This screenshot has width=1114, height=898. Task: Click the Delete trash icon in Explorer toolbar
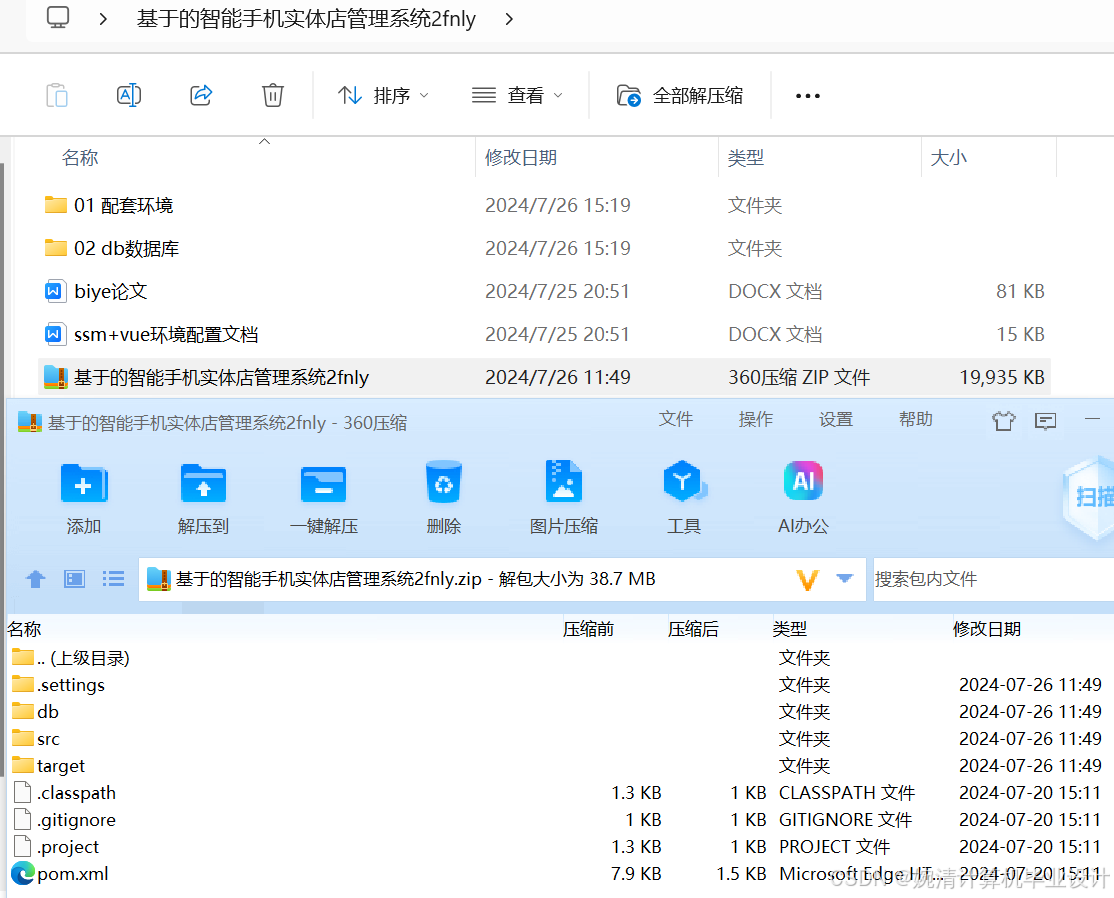(273, 95)
